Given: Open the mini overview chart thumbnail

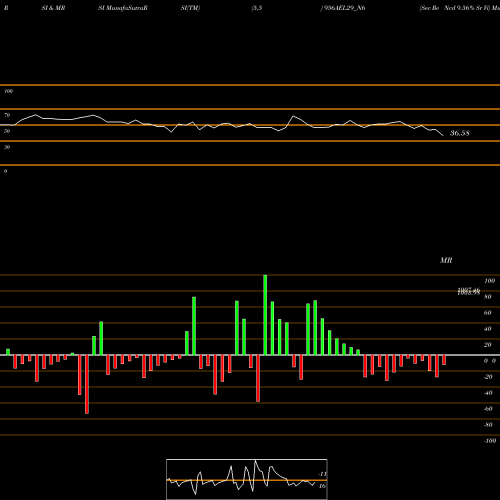Looking at the screenshot, I should pyautogui.click(x=247, y=479).
